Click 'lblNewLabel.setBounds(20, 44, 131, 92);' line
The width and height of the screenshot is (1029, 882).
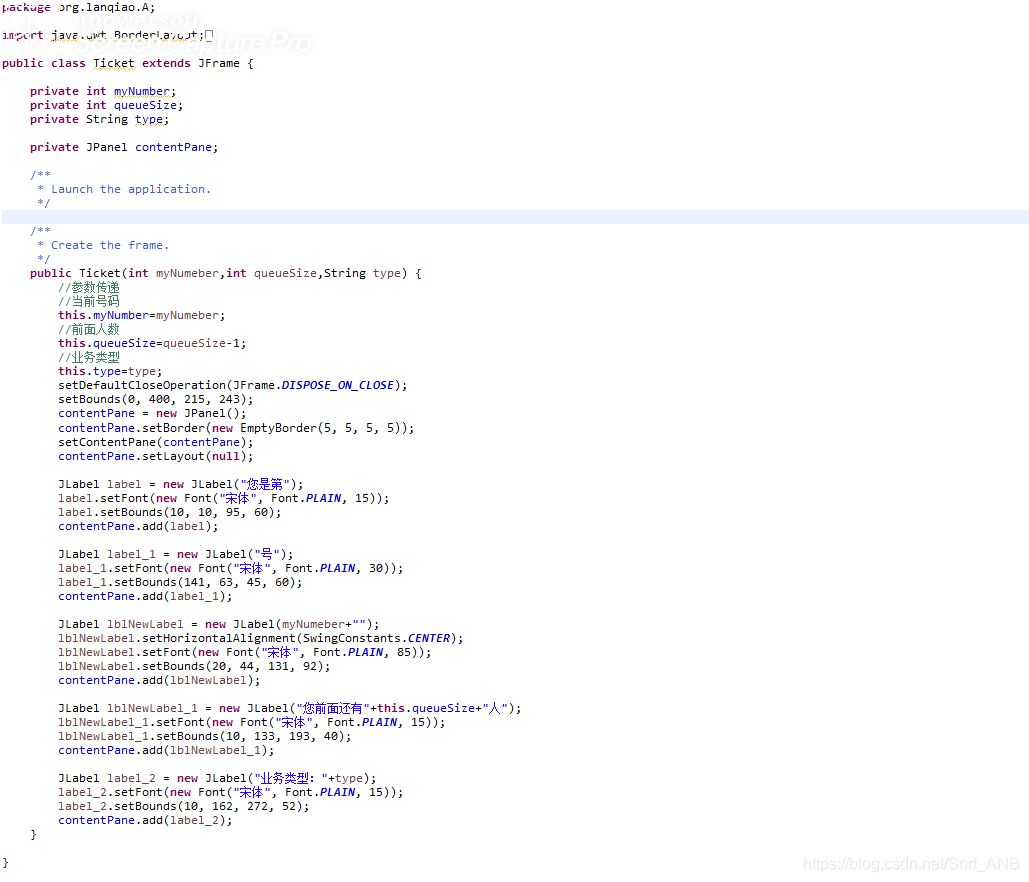pos(194,666)
